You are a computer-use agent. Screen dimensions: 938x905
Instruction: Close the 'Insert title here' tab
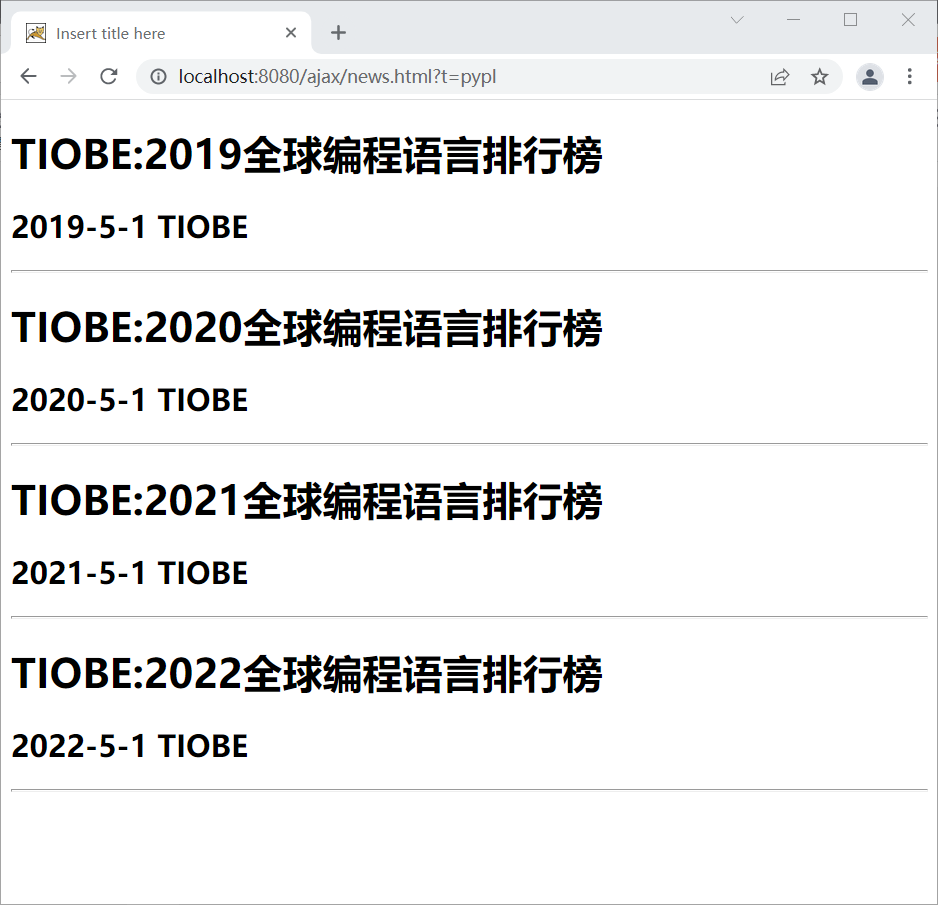pos(291,33)
